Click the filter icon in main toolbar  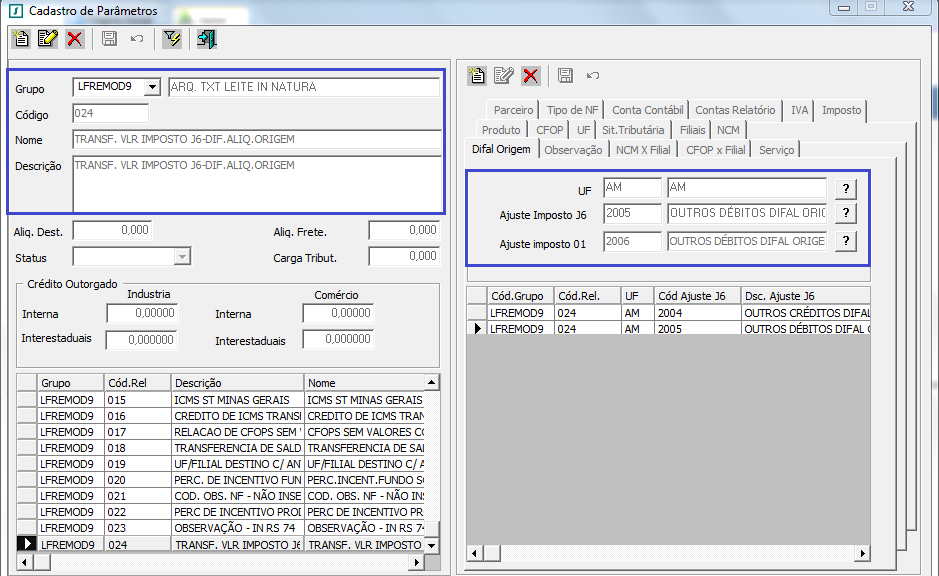[171, 39]
